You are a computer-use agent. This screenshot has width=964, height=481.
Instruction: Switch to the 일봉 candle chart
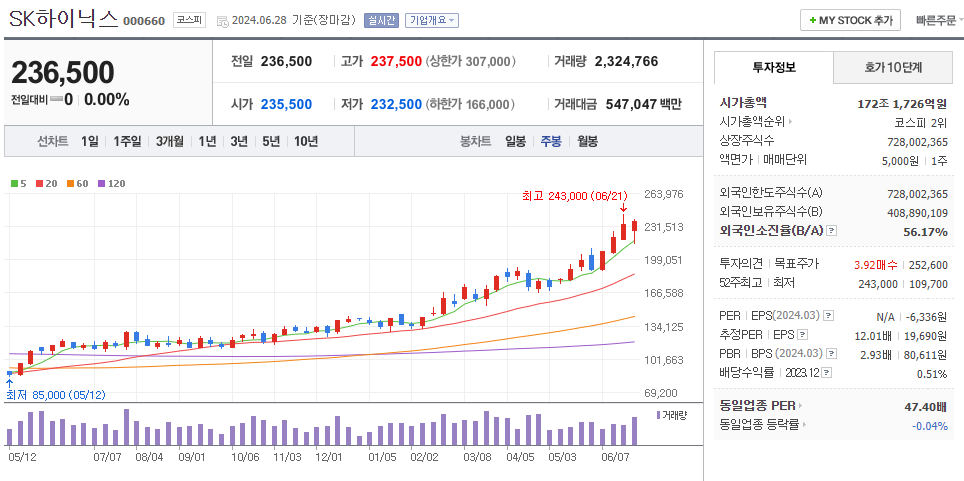point(515,141)
